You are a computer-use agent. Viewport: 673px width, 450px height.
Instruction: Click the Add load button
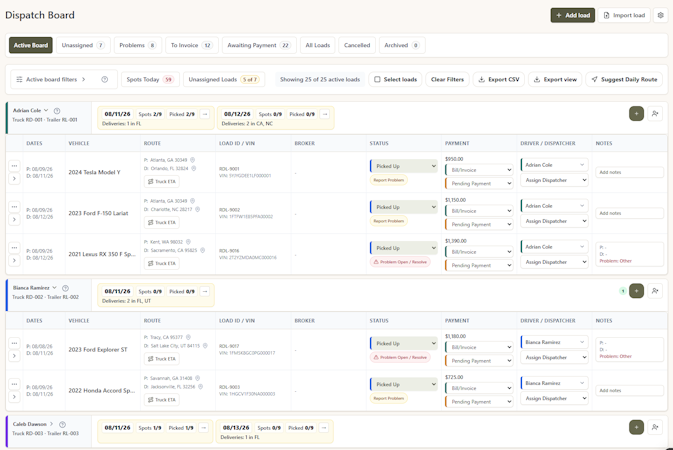tap(573, 15)
